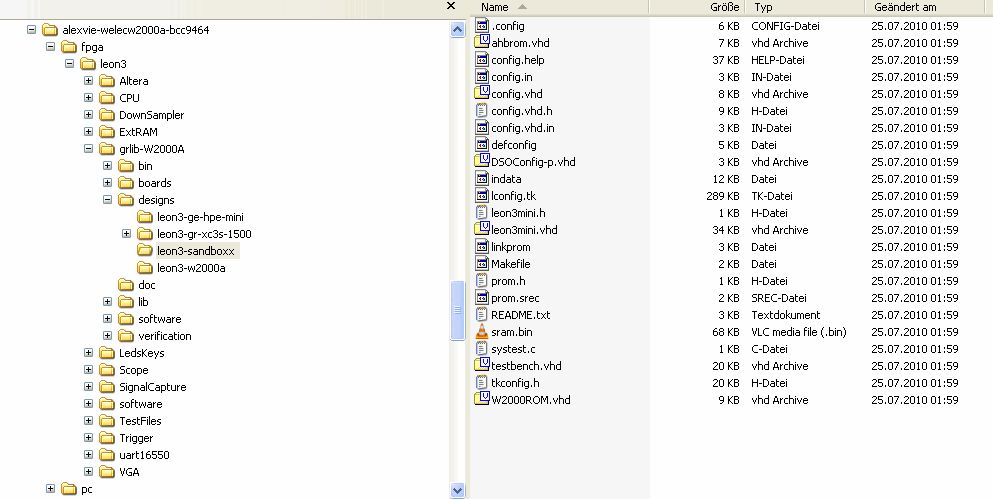993x499 pixels.
Task: Click the README.txt text document icon
Action: (x=482, y=315)
